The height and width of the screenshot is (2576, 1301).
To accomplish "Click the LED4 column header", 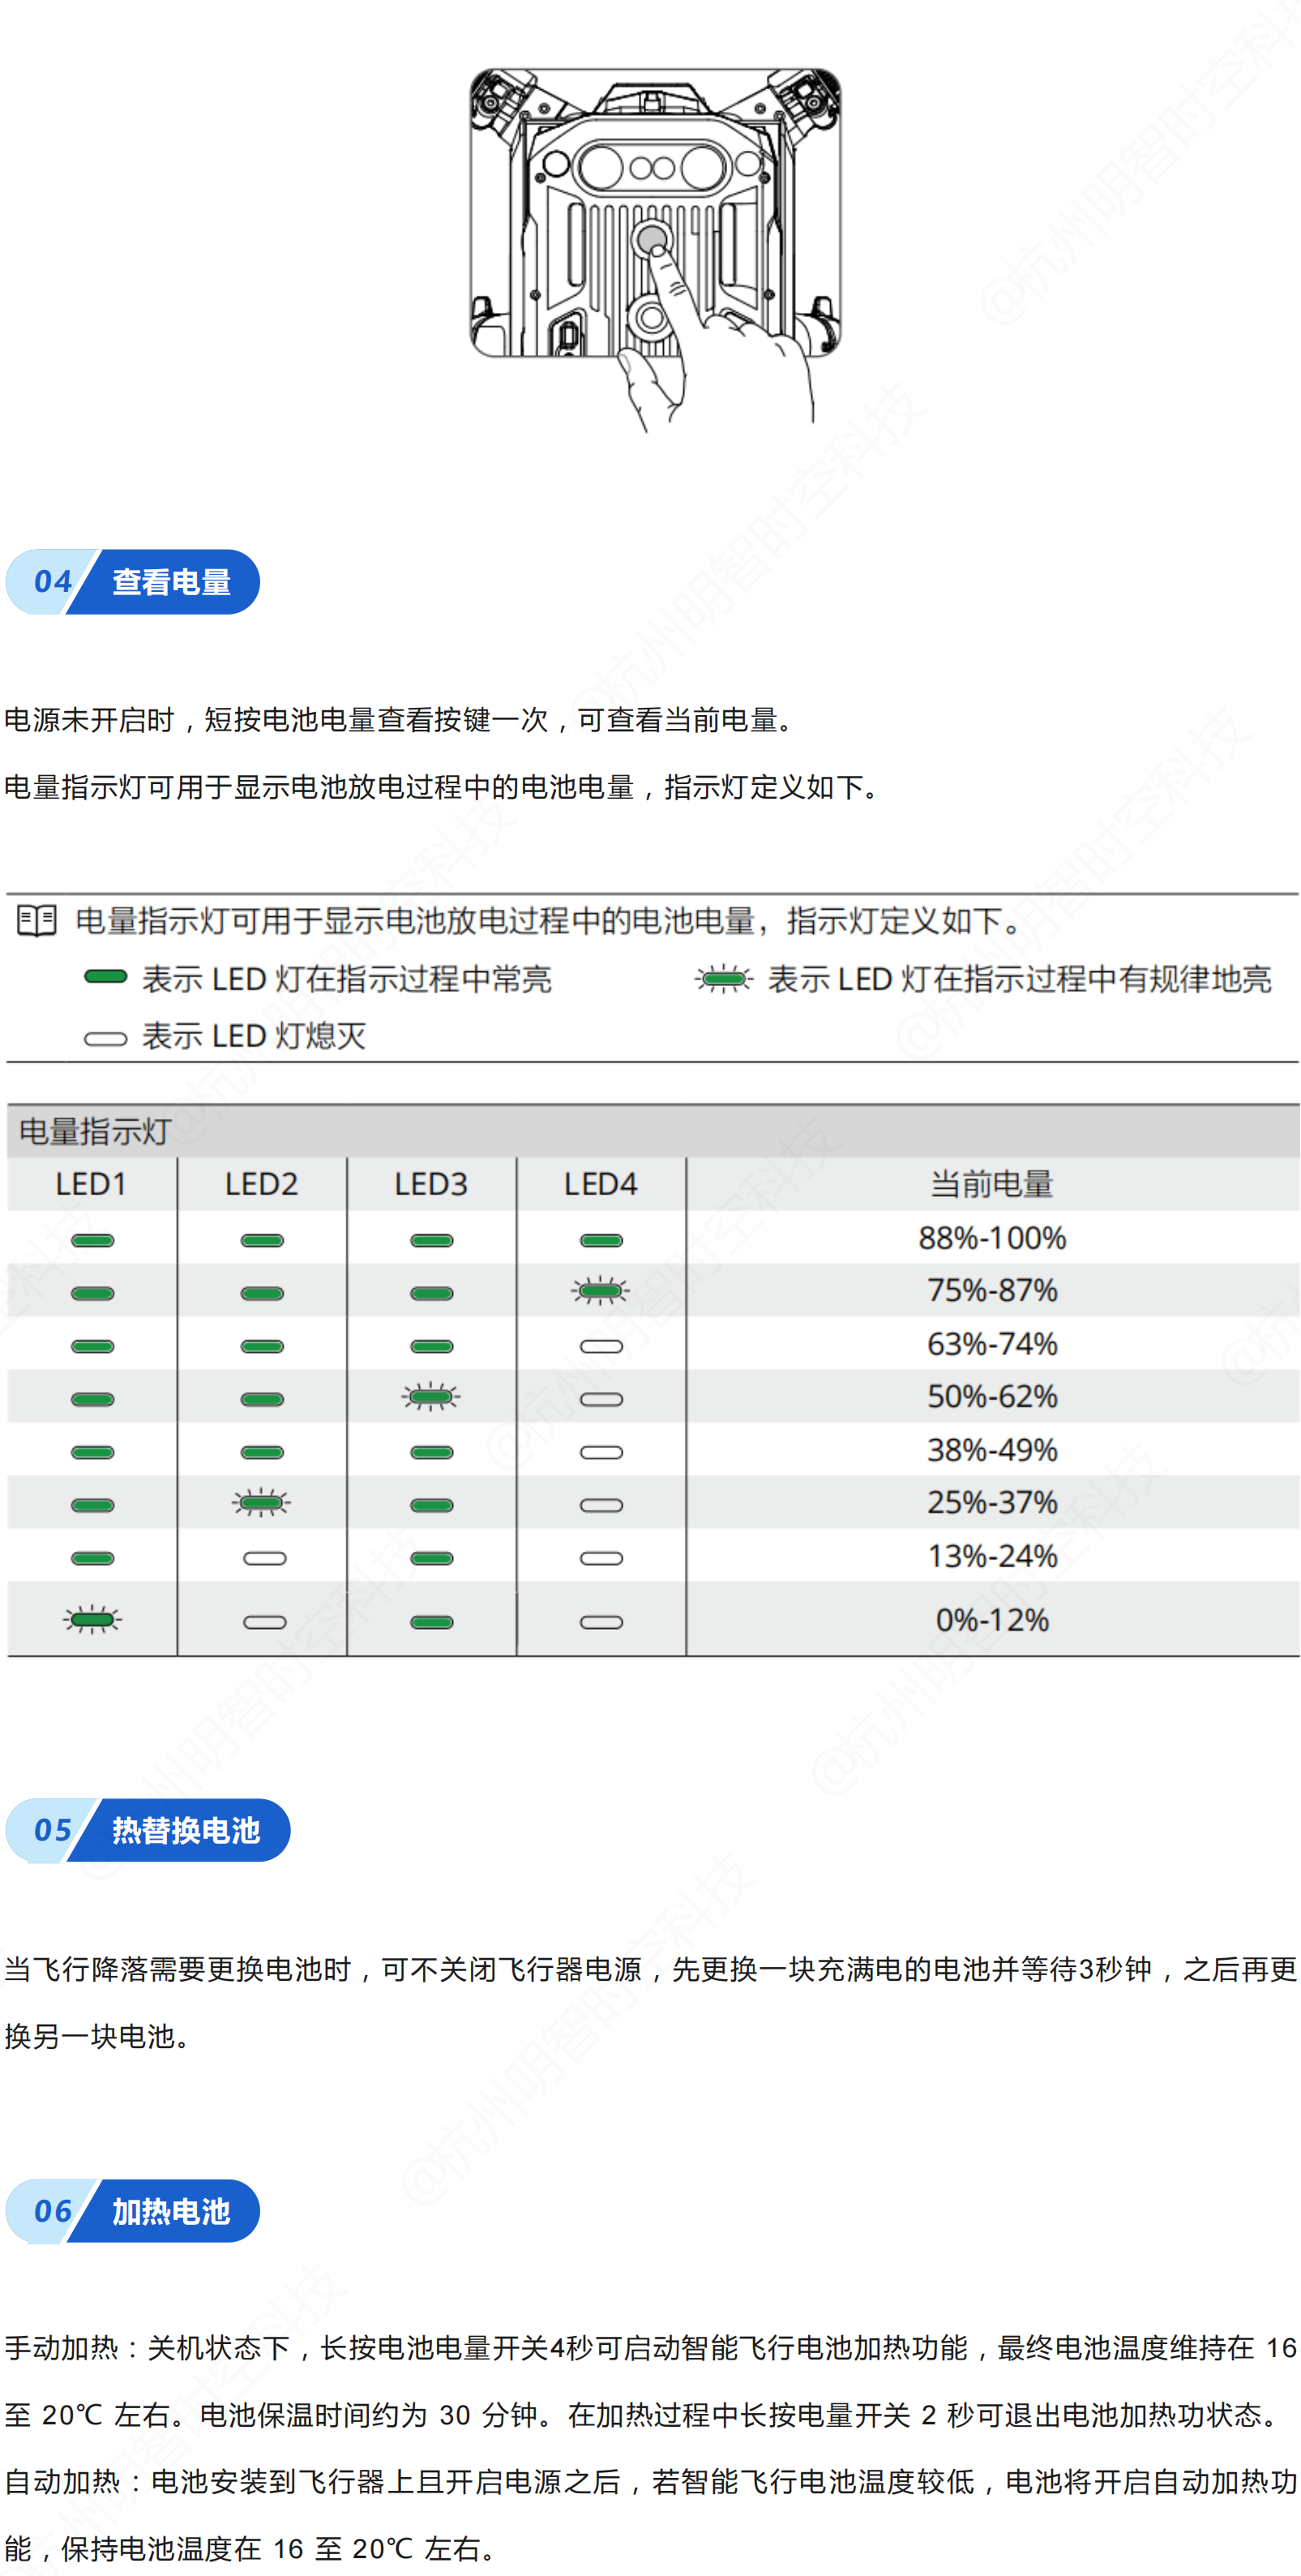I will (x=601, y=1184).
